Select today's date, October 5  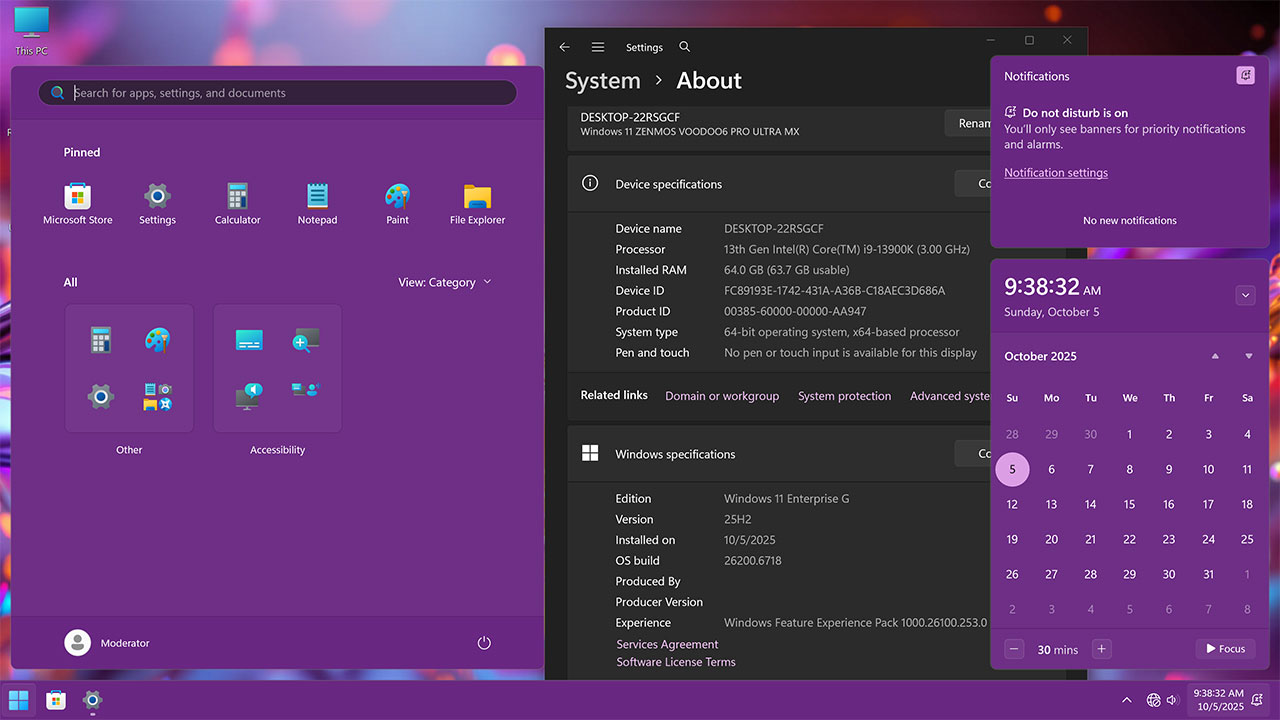1012,469
